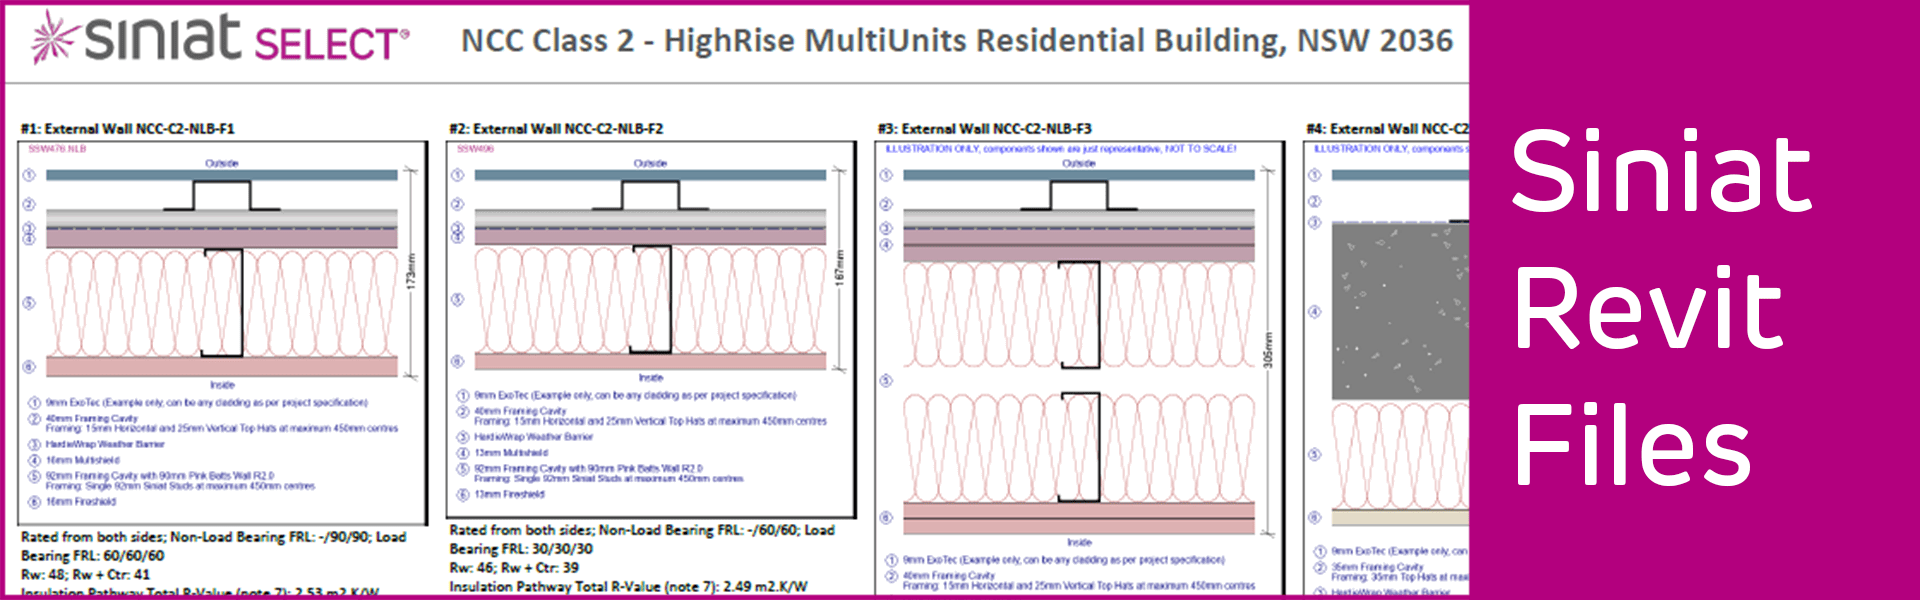Click system code "SSW476.NLB" in wall #1

[57, 149]
